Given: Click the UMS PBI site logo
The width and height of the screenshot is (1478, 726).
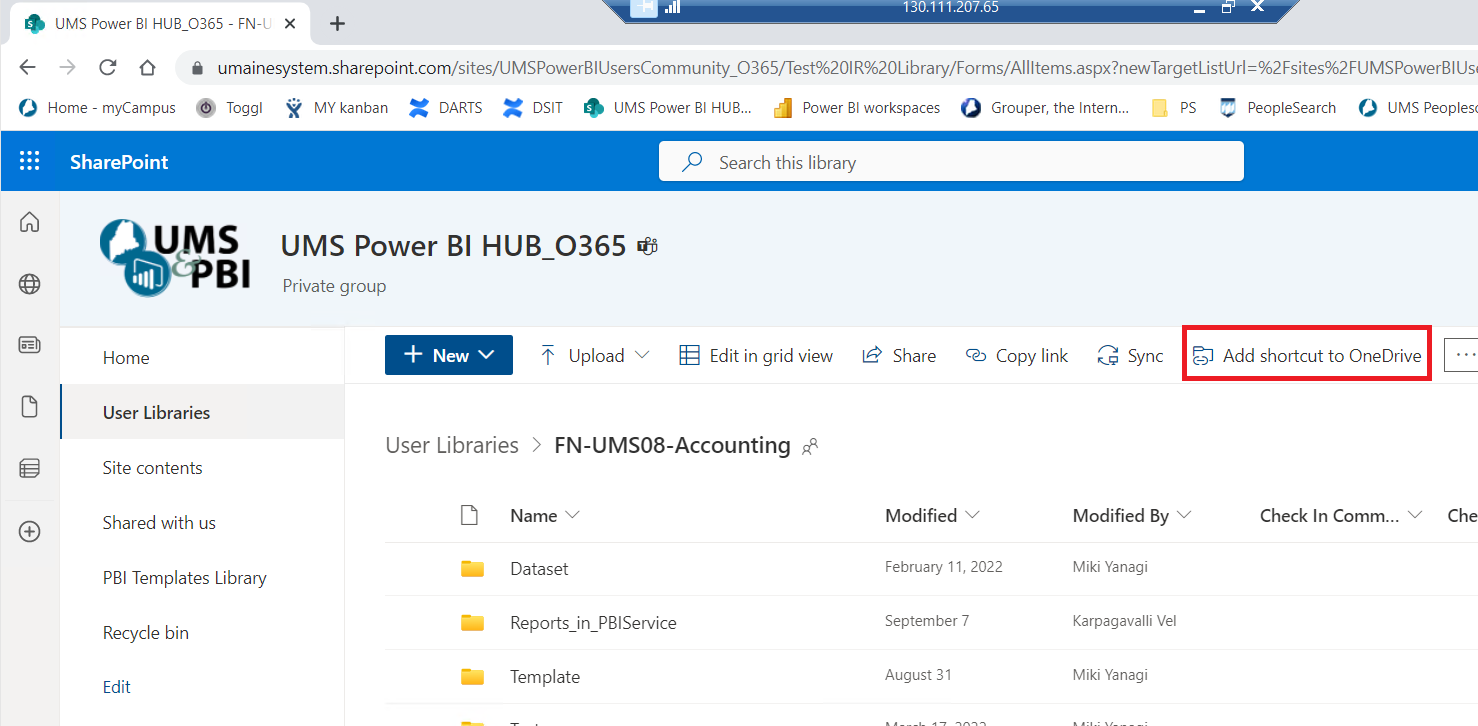Looking at the screenshot, I should (x=176, y=260).
